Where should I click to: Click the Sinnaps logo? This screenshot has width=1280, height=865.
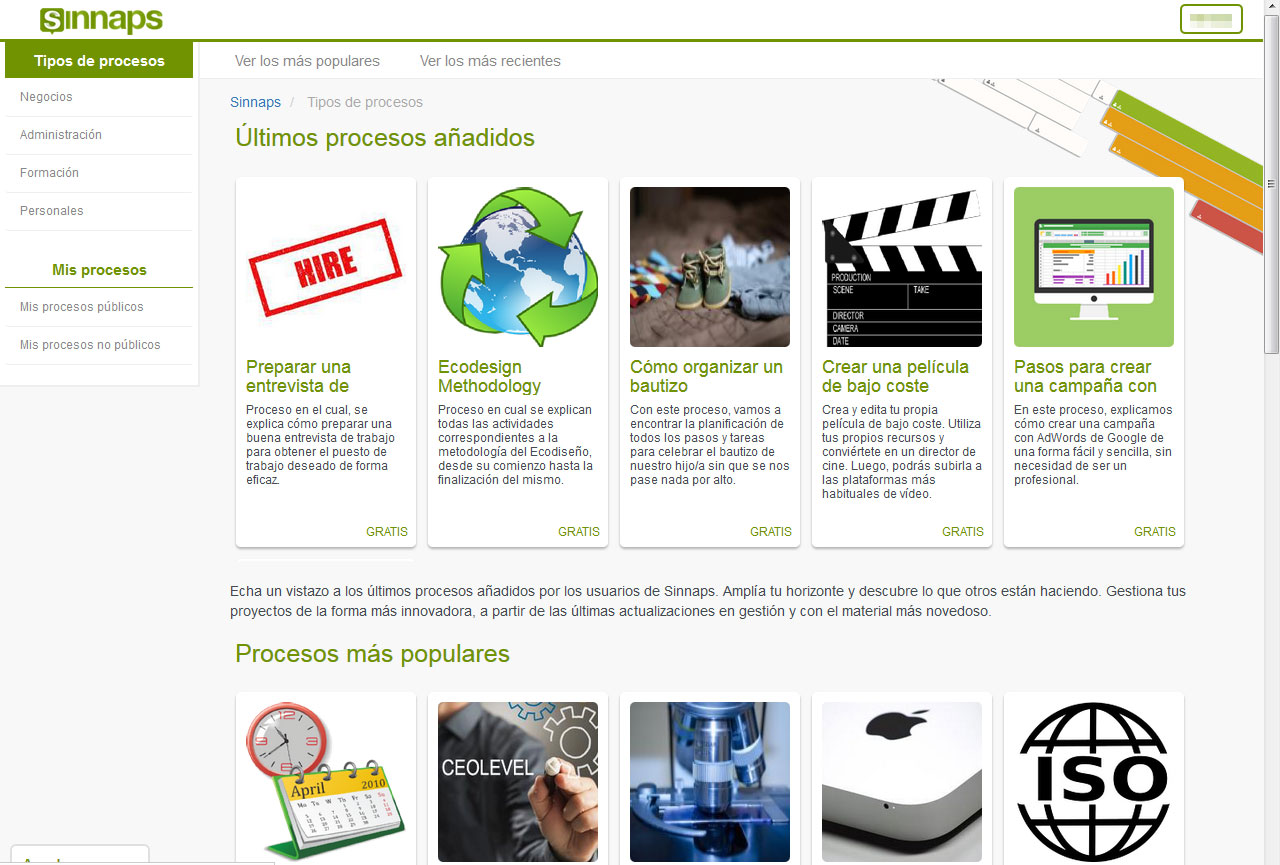[x=101, y=20]
